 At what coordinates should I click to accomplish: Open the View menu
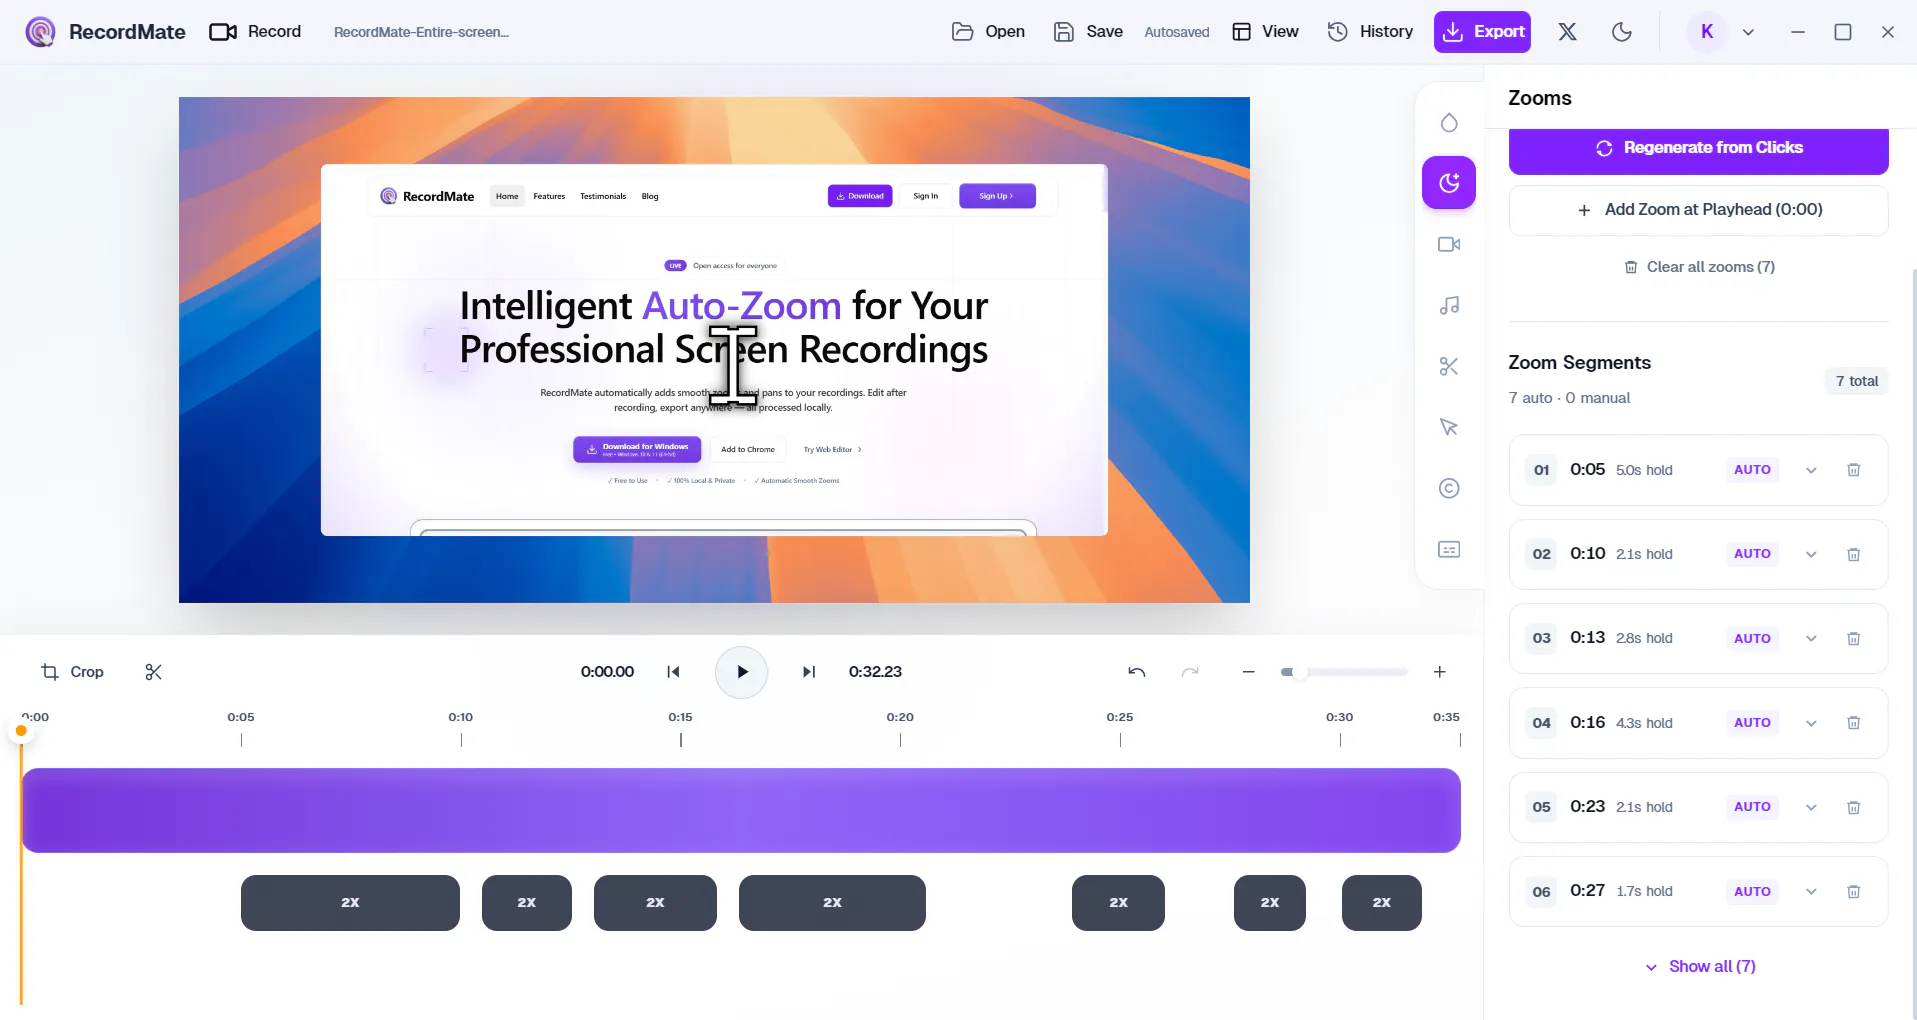(1265, 32)
